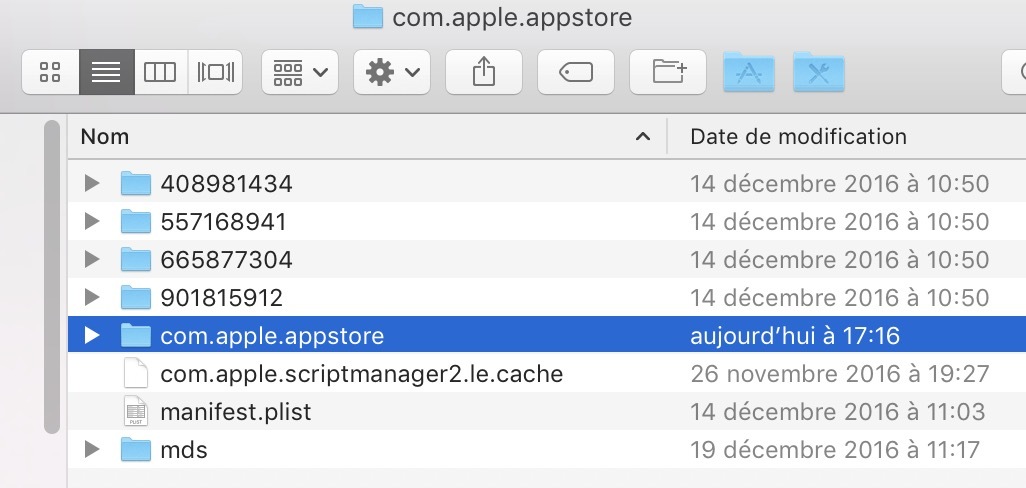Open the arrange items dropdown
Image resolution: width=1026 pixels, height=488 pixels.
[300, 72]
